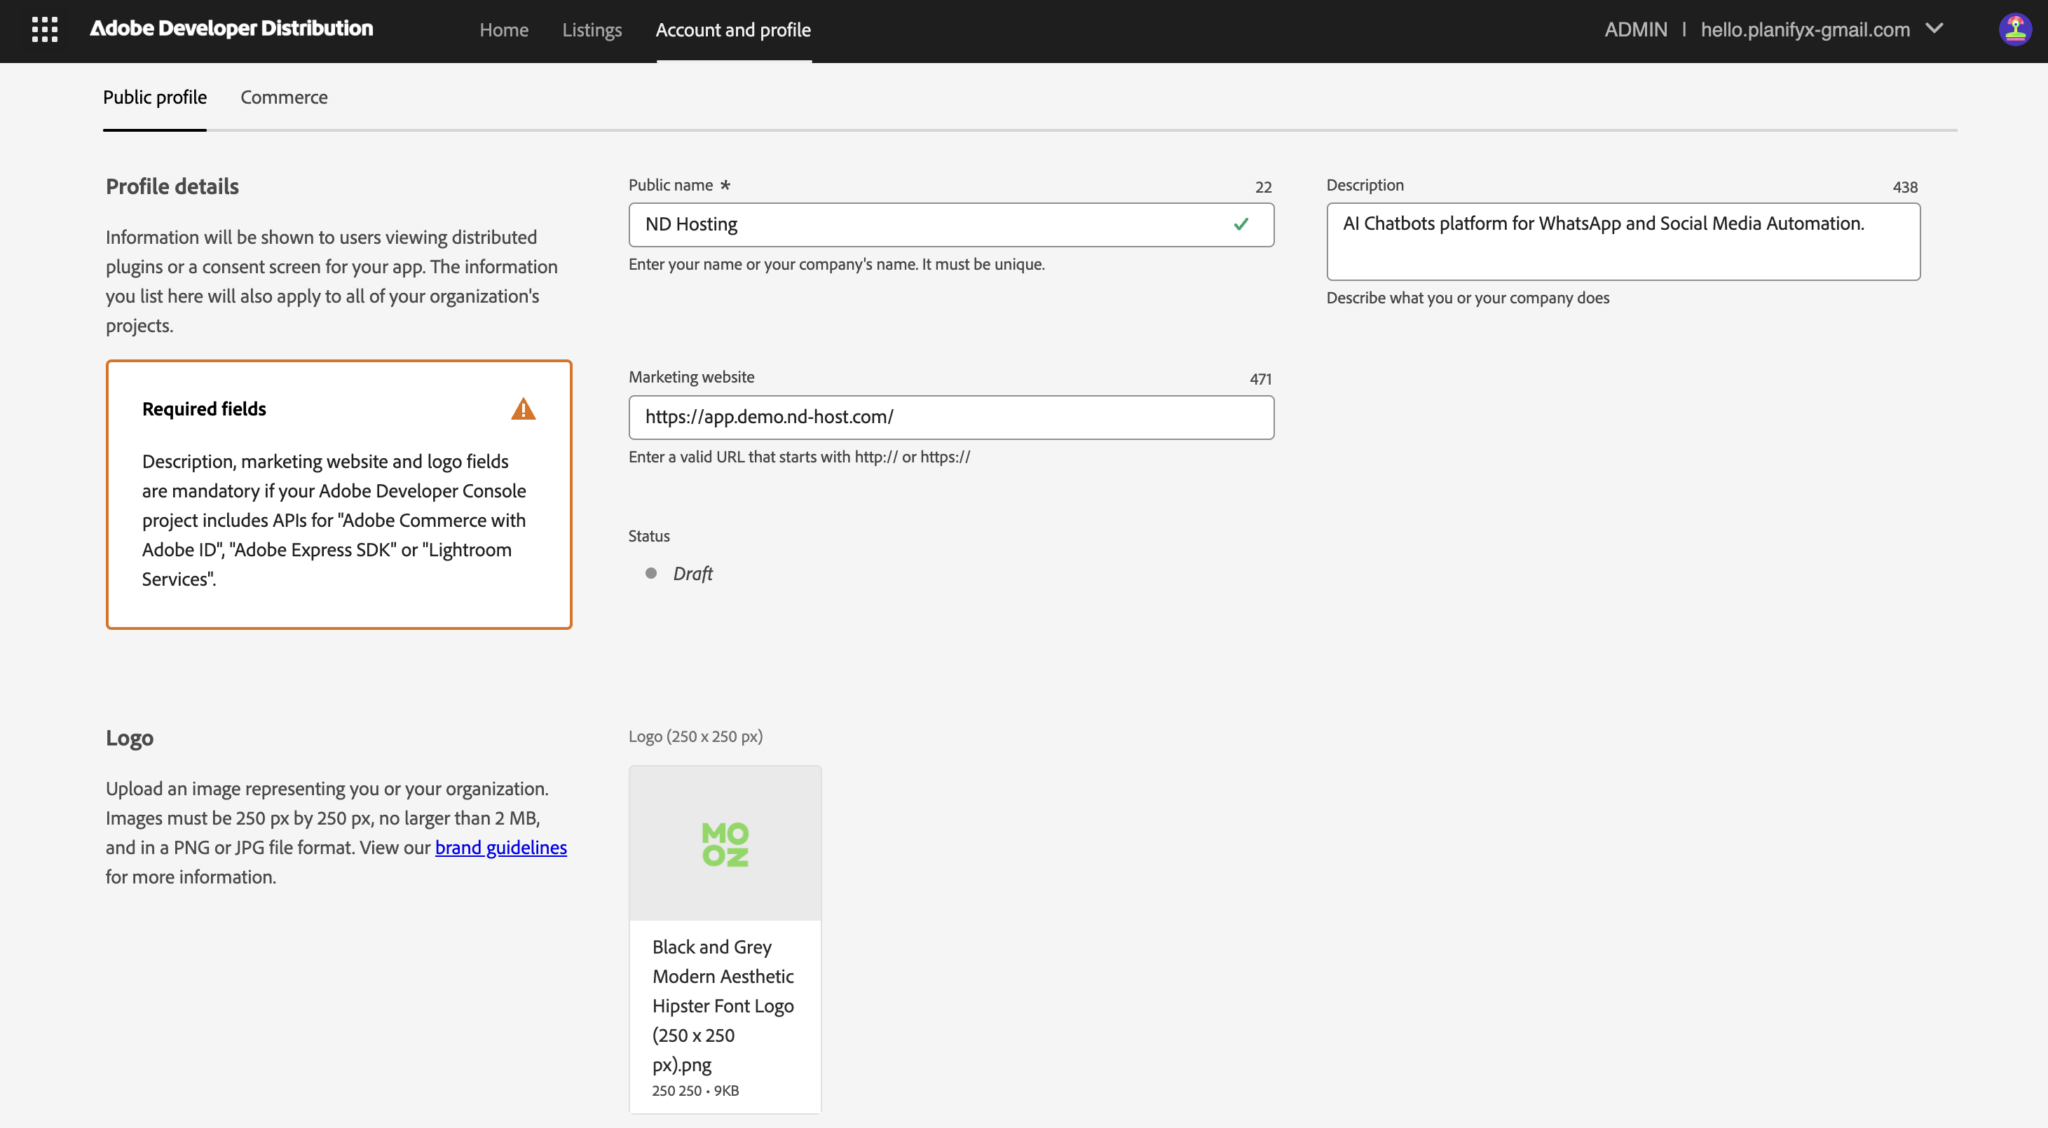Click the logo file name text
Viewport: 2048px width, 1128px height.
click(723, 1005)
